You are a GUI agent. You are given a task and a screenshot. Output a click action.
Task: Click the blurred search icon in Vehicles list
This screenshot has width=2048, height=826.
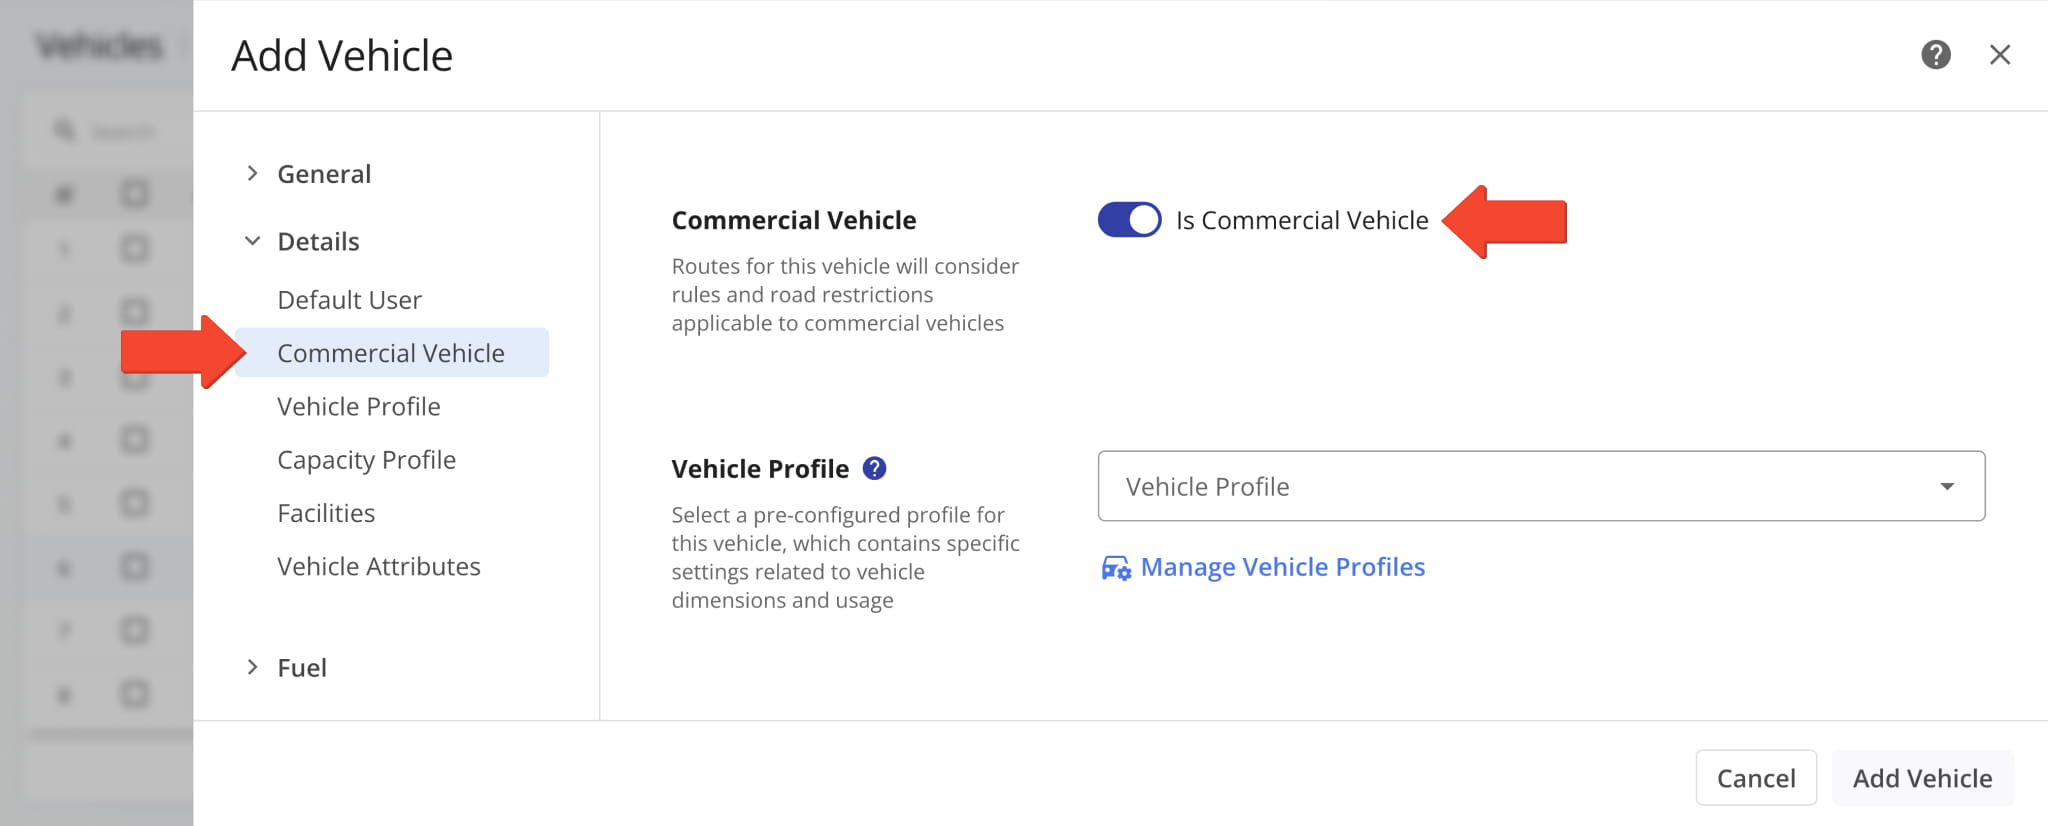[65, 131]
